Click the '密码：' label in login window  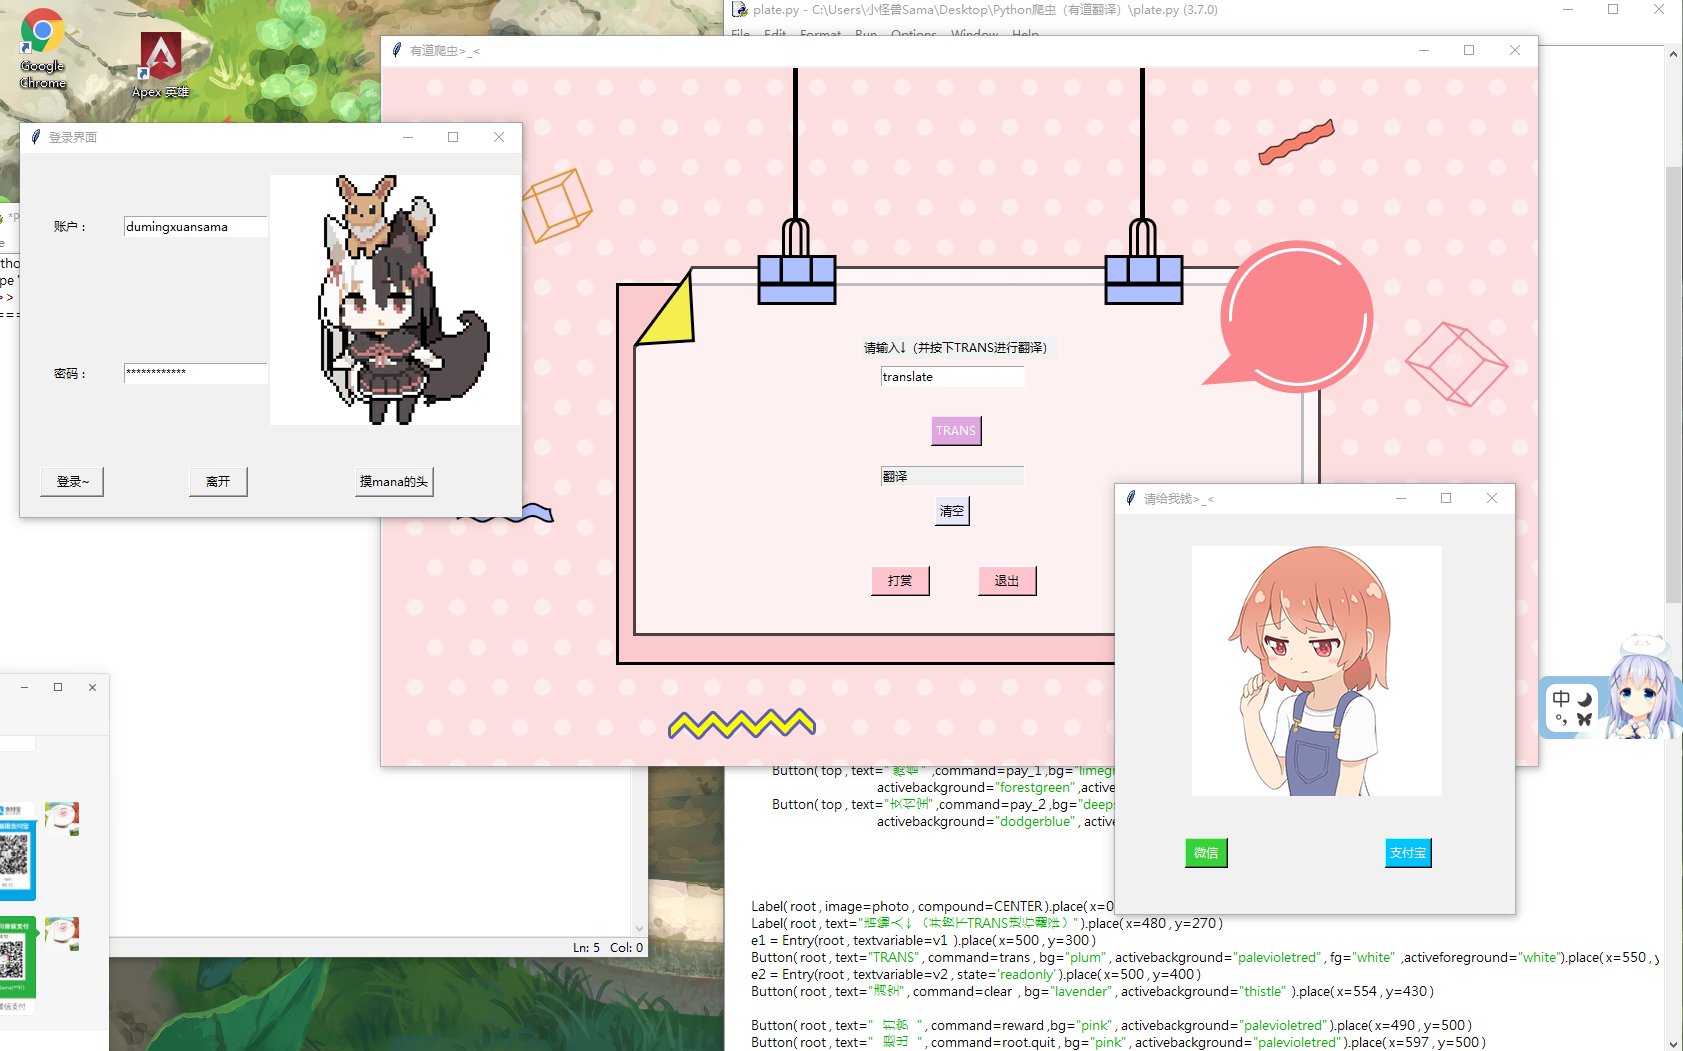click(x=70, y=373)
